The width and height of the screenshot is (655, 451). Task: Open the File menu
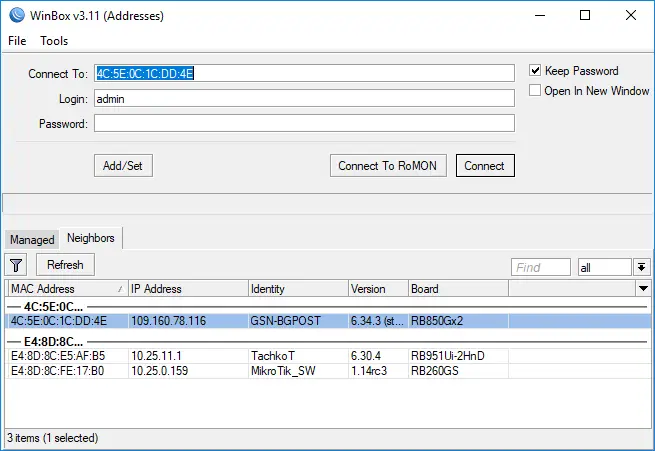tap(17, 41)
